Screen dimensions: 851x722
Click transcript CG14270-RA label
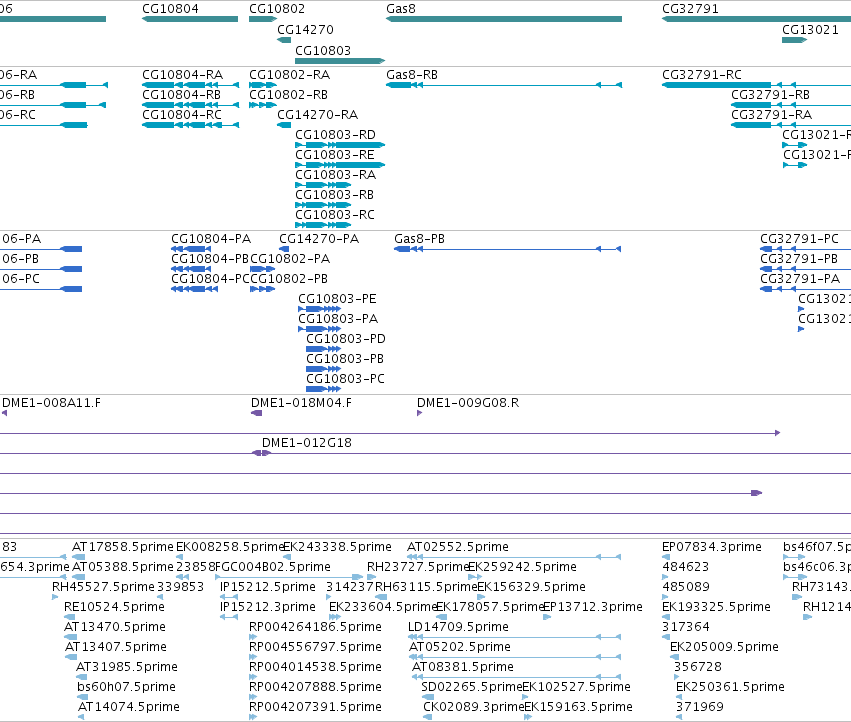pyautogui.click(x=317, y=115)
